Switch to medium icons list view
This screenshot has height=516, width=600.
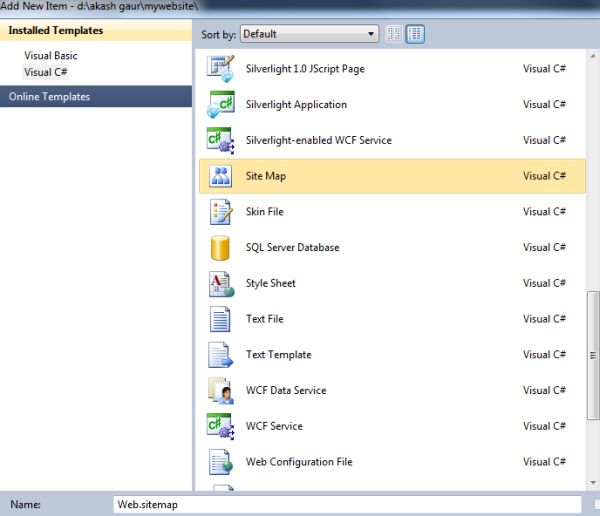[x=415, y=34]
